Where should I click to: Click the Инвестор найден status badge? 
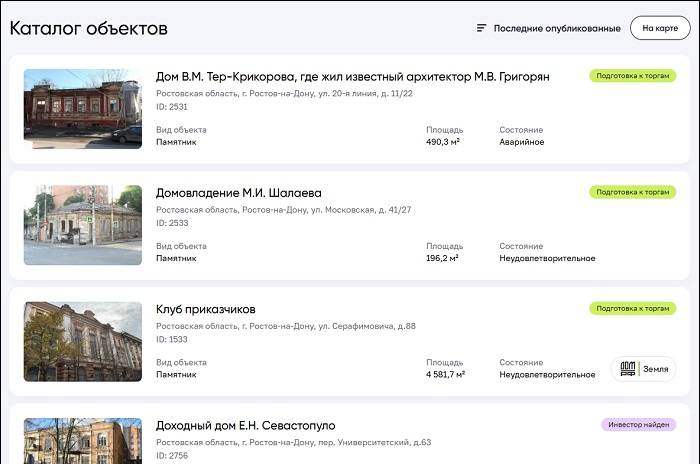638,425
